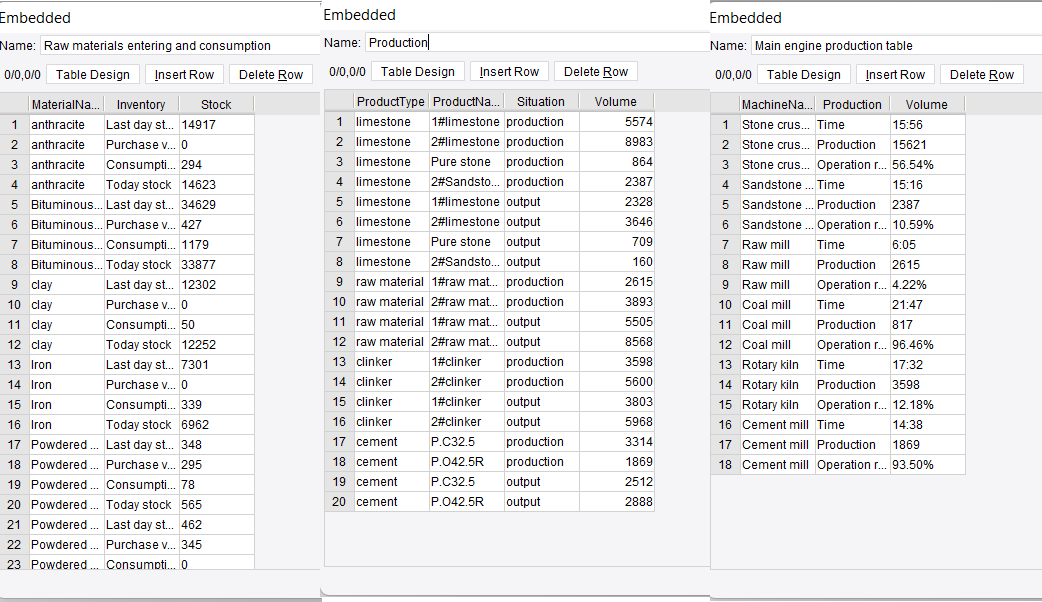Open Table Design for main engine table

(804, 73)
